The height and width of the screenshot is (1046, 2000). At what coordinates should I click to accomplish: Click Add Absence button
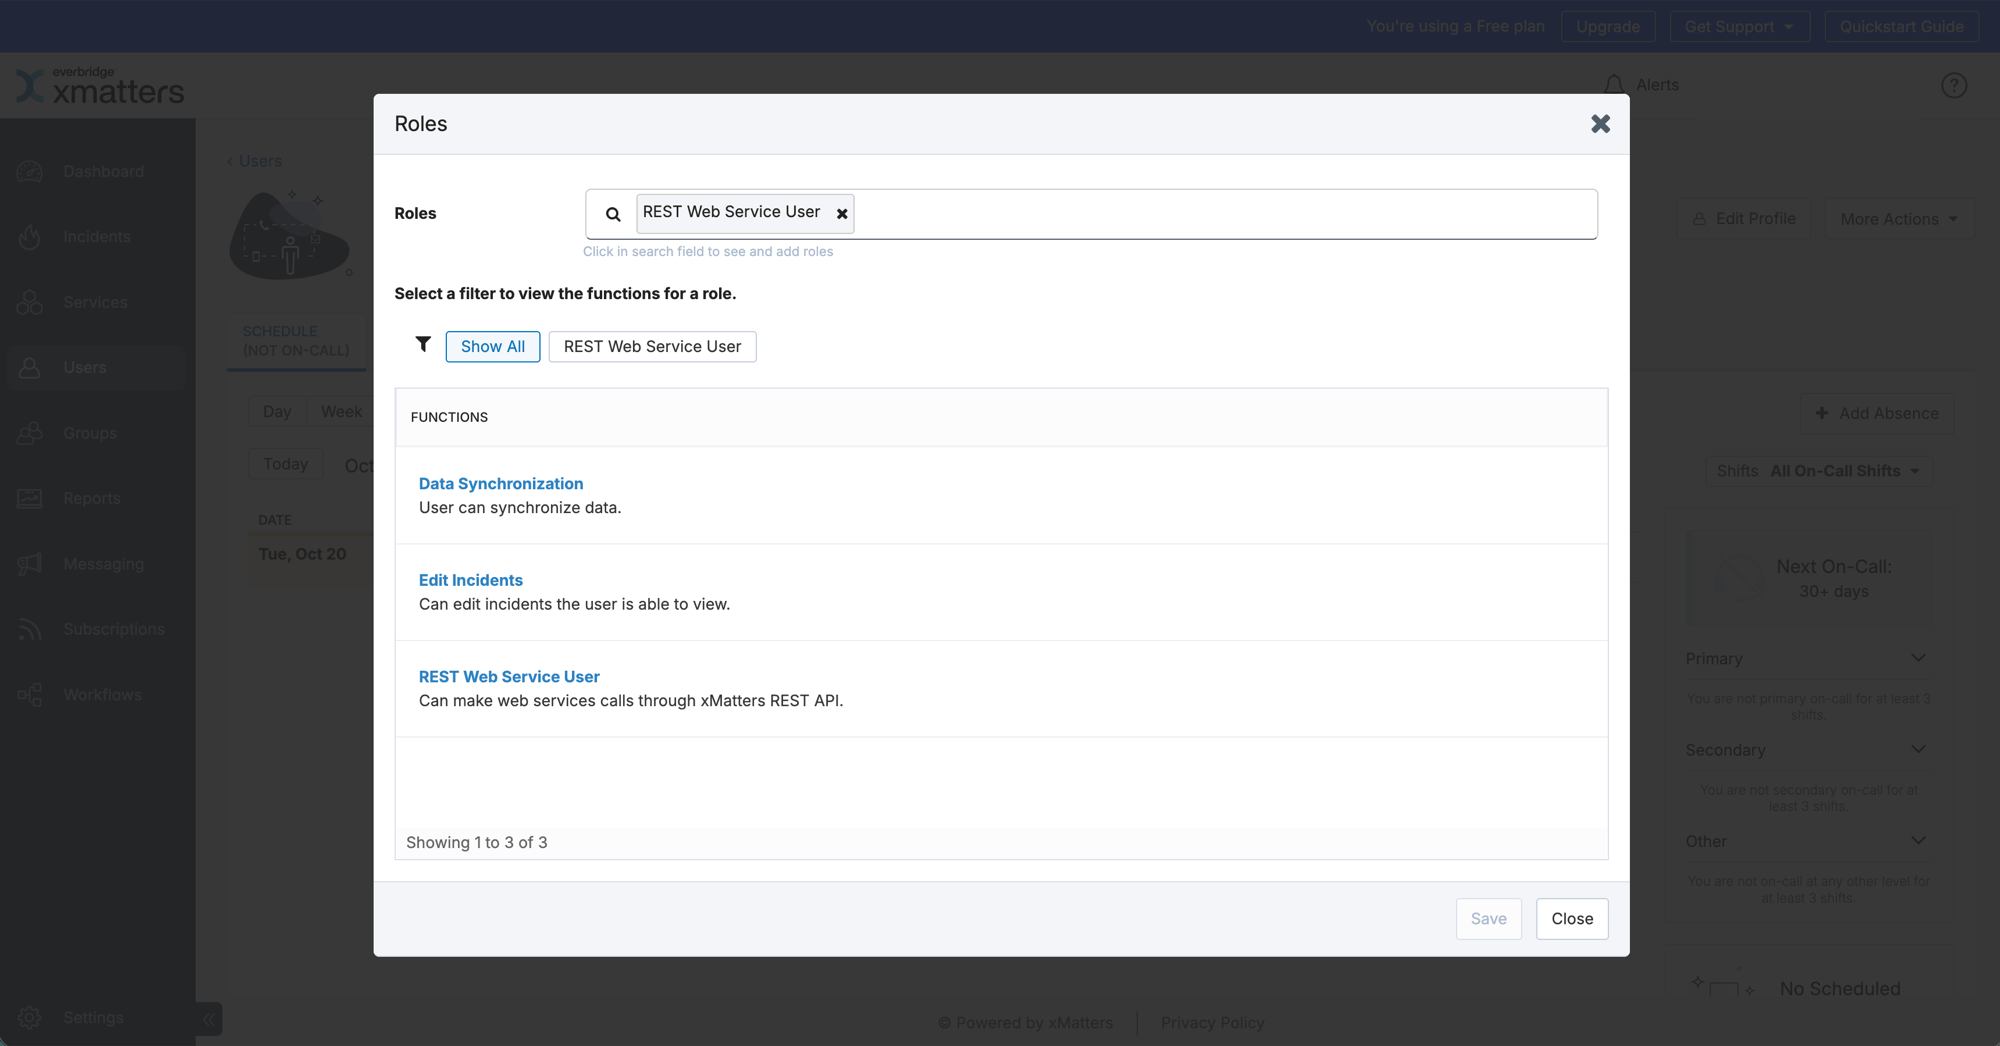[1877, 414]
